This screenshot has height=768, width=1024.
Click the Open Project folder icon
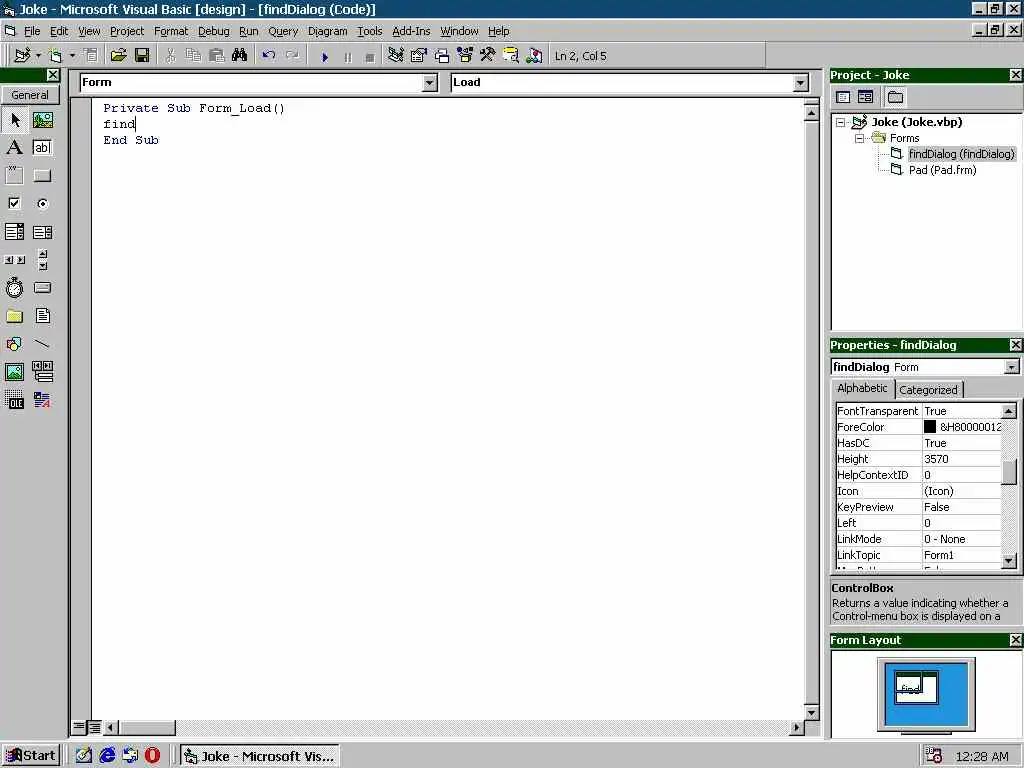click(118, 56)
